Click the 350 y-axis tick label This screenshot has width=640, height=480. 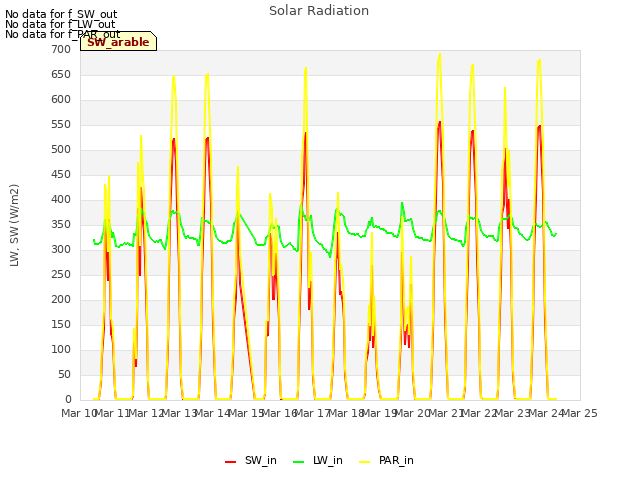[x=61, y=224]
